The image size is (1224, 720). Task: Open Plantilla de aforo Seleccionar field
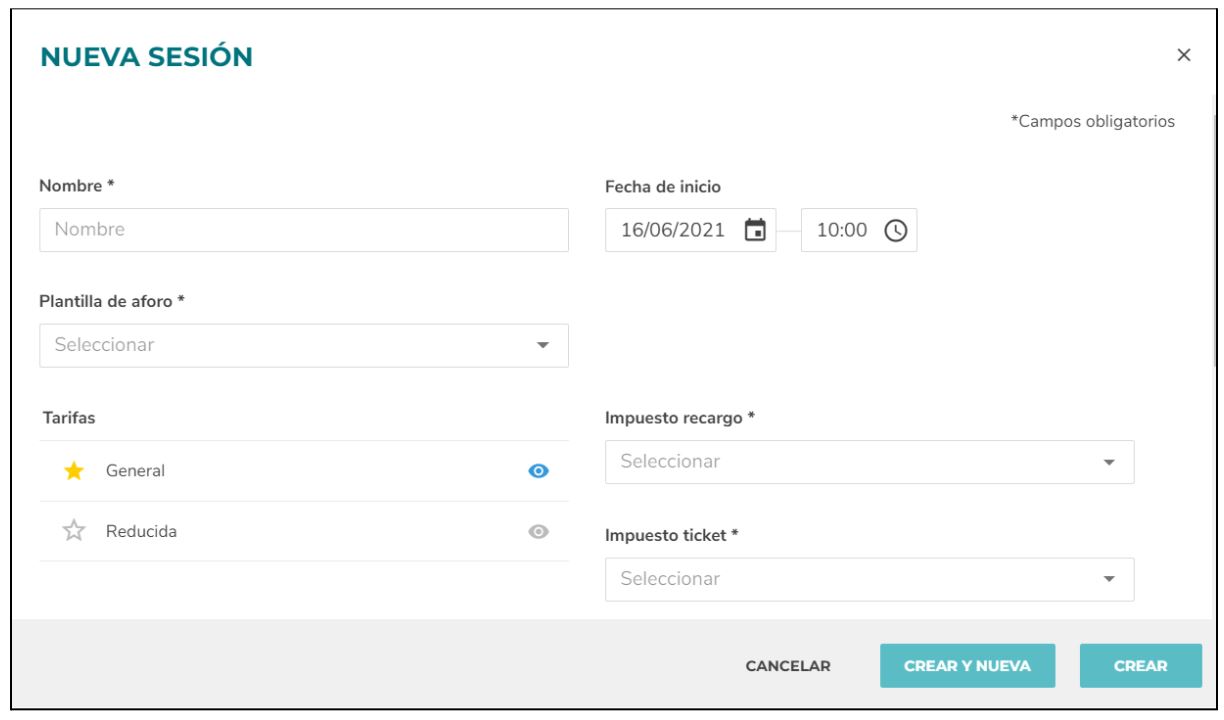[304, 345]
